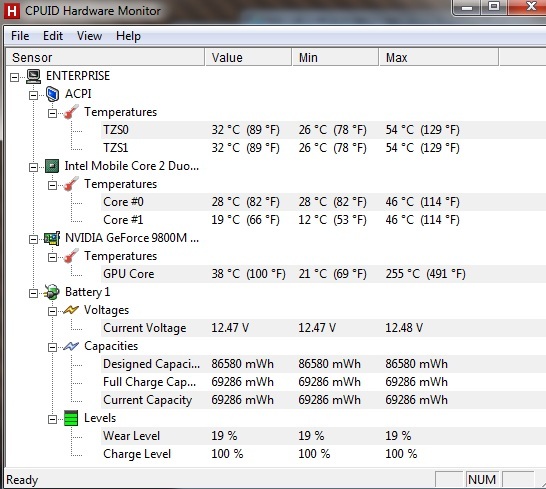The width and height of the screenshot is (546, 489).
Task: Click the Current Voltage max value 12.48 V
Action: point(404,328)
